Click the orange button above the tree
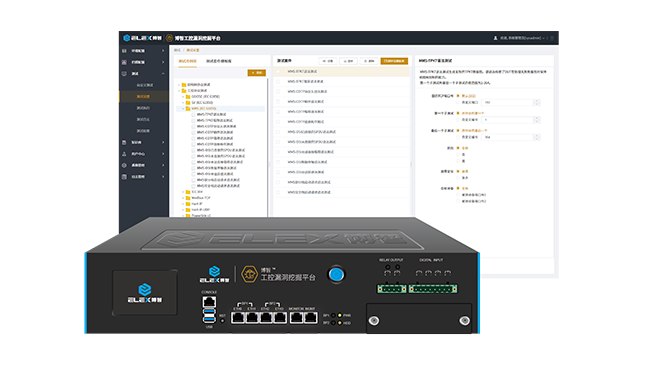Viewport: 658px width, 368px height. coord(256,73)
